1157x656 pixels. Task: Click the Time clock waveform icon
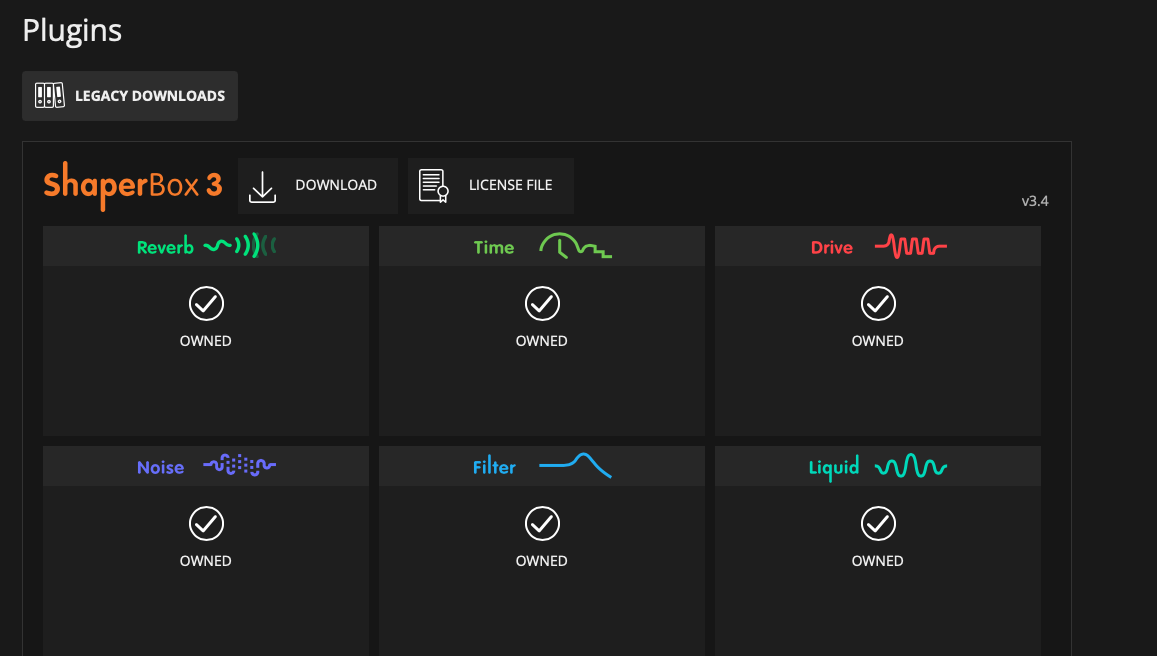pos(576,246)
